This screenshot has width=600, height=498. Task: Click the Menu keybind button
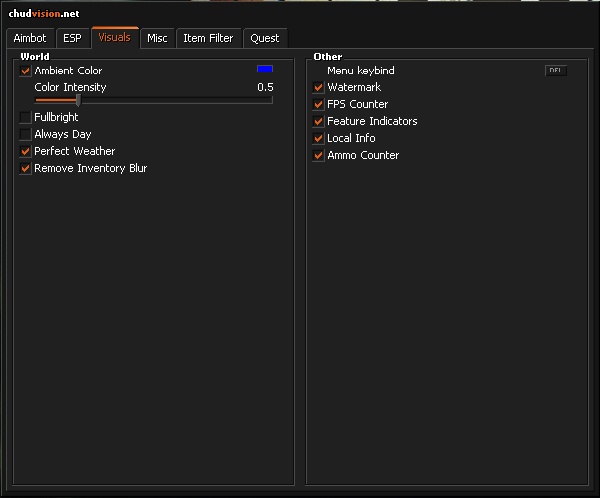556,70
